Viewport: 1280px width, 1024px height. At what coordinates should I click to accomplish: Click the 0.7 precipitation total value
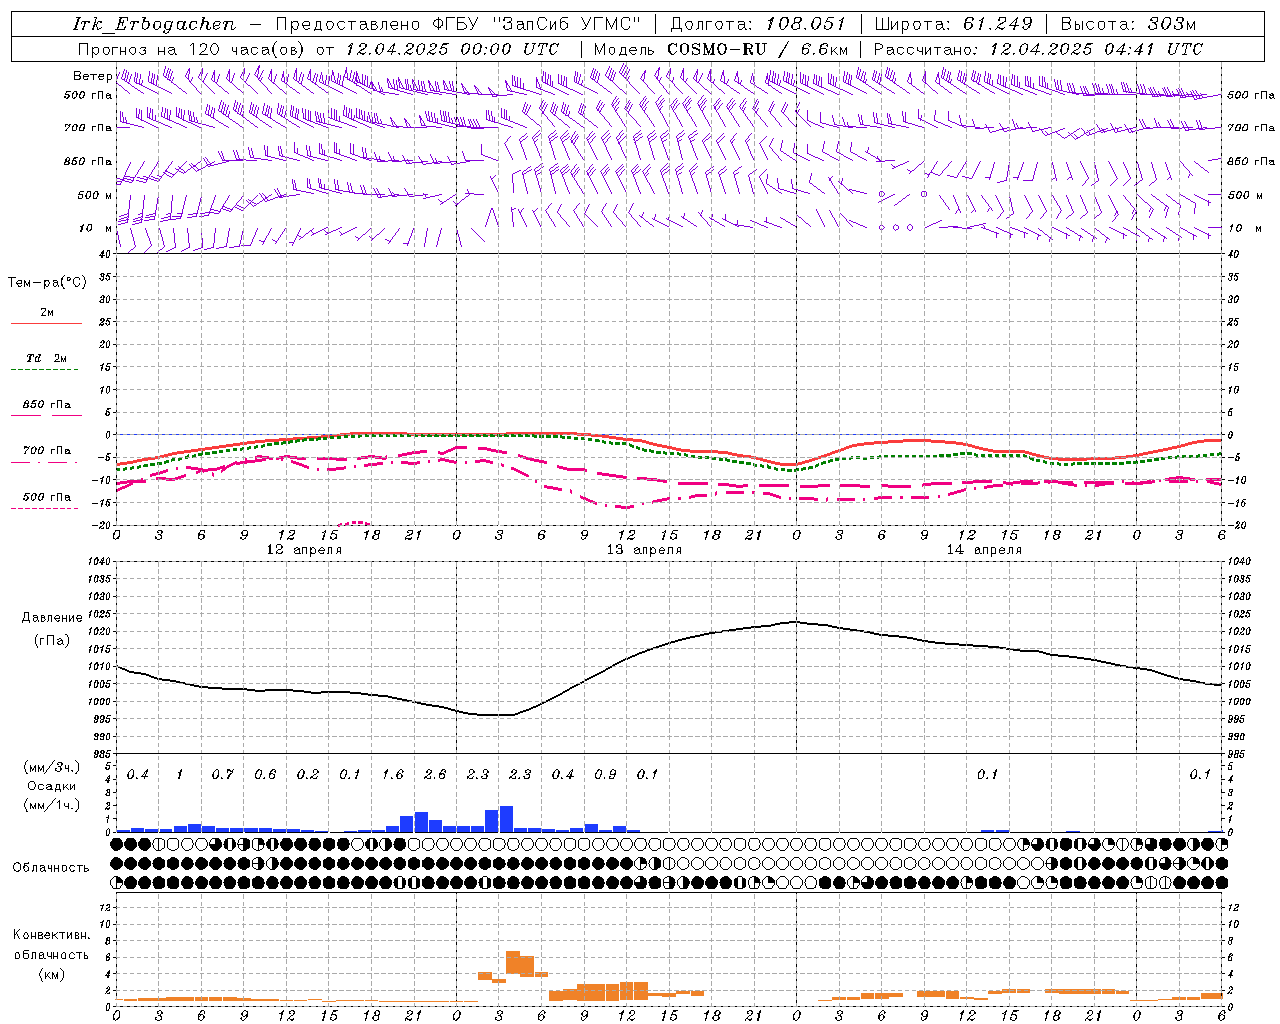tap(222, 775)
